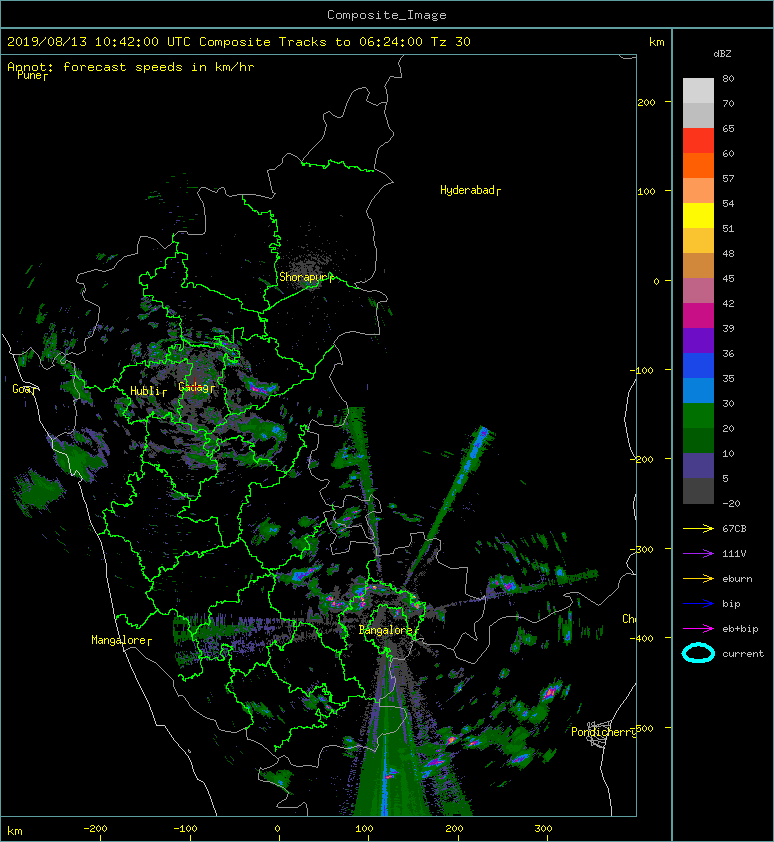
Task: Click the dark green 10–20 dBZ swatch
Action: pyautogui.click(x=698, y=440)
